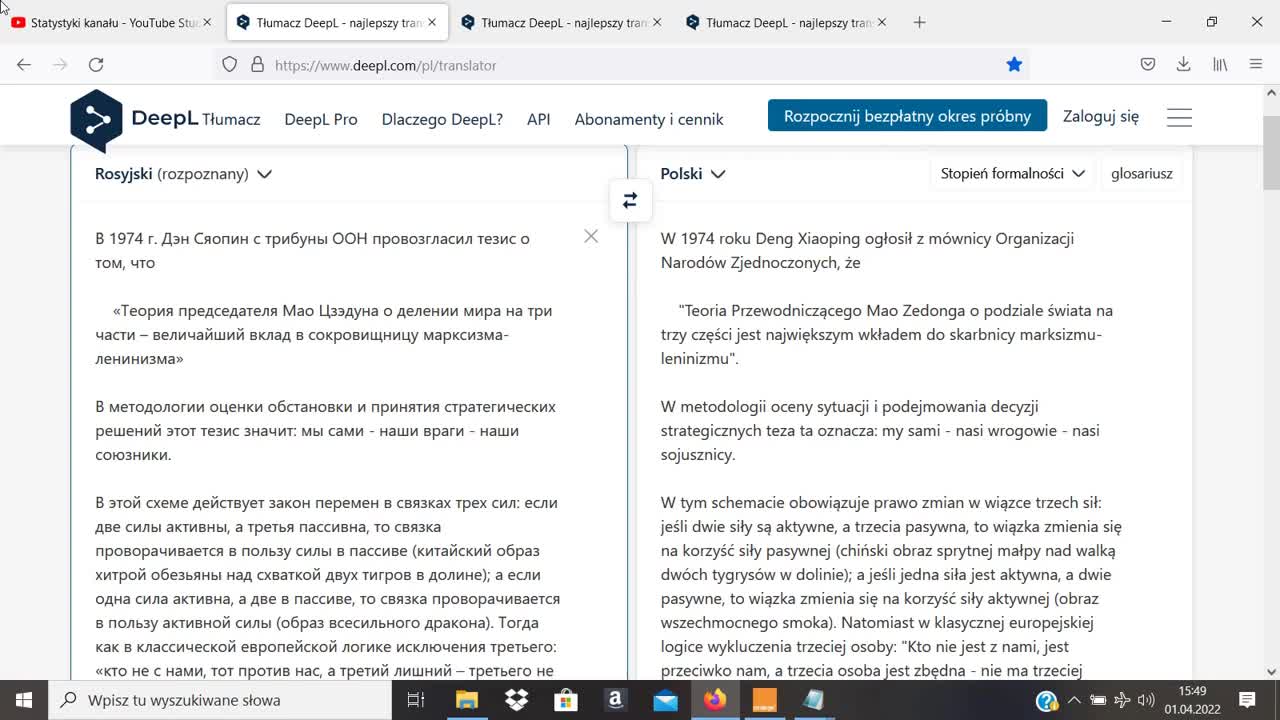Click the tracking protection shield icon
The width and height of the screenshot is (1280, 720).
229,64
